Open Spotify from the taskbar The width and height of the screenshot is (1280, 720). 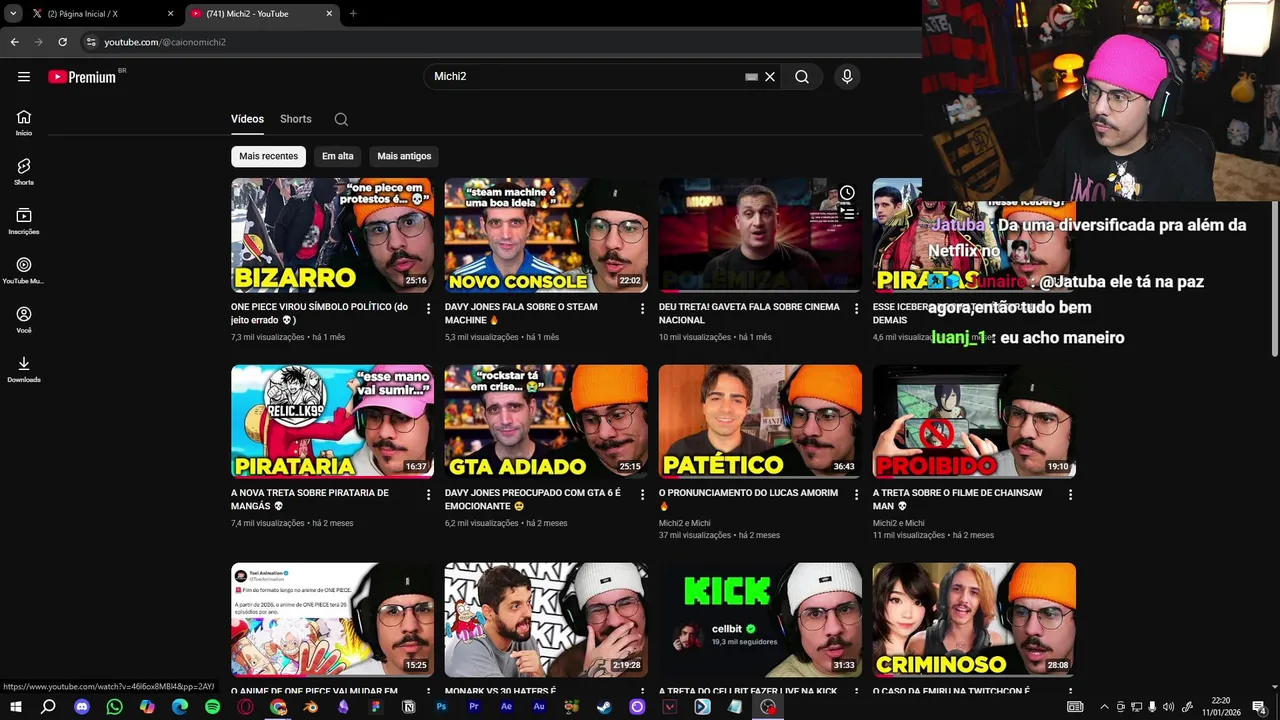[x=212, y=707]
